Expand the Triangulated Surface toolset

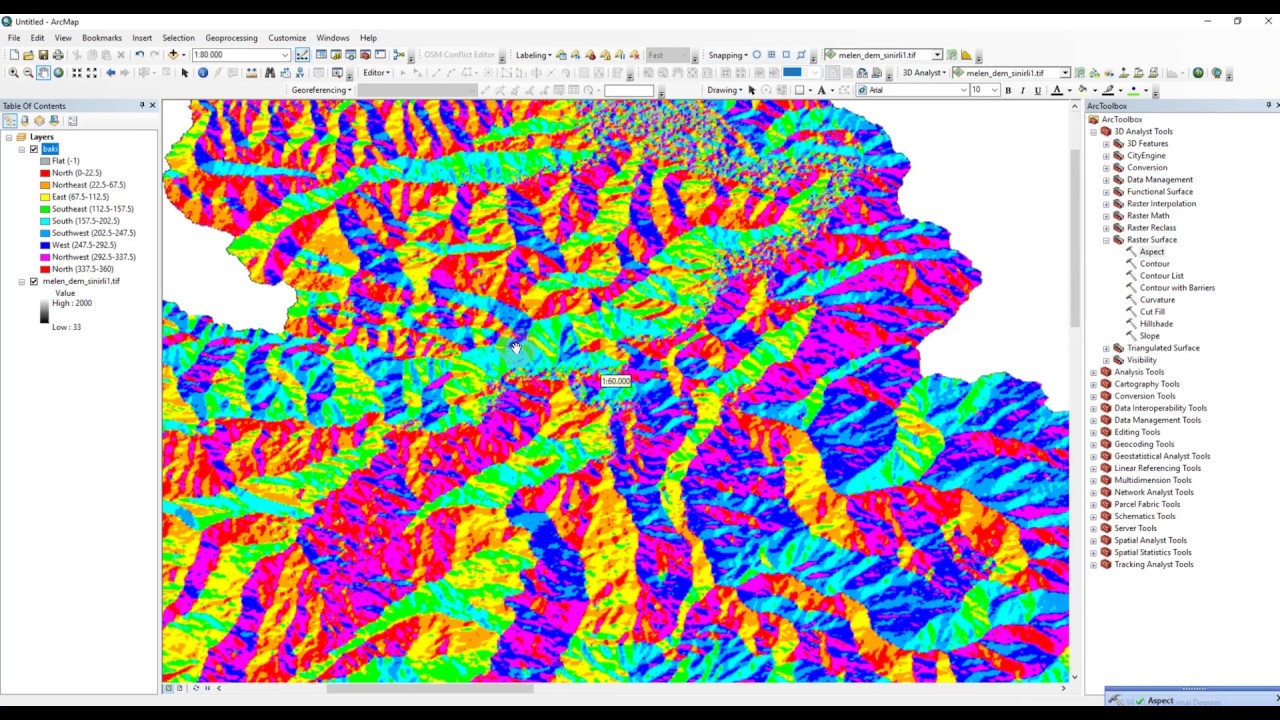(1106, 348)
